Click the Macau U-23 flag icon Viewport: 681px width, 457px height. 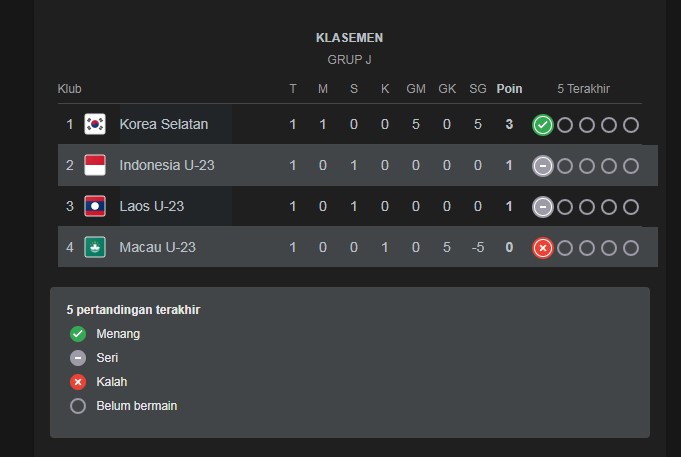tap(95, 247)
